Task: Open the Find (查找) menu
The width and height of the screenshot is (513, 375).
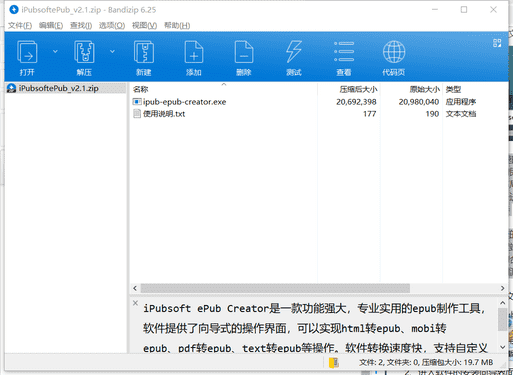Action: pyautogui.click(x=81, y=25)
